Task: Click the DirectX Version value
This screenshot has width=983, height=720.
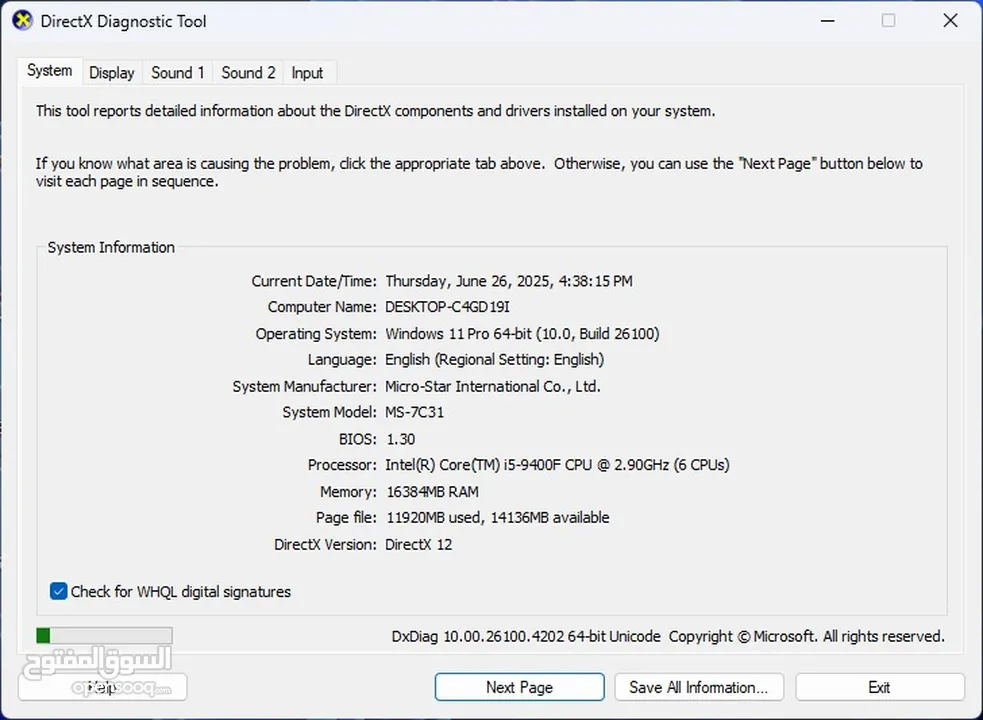Action: coord(418,544)
